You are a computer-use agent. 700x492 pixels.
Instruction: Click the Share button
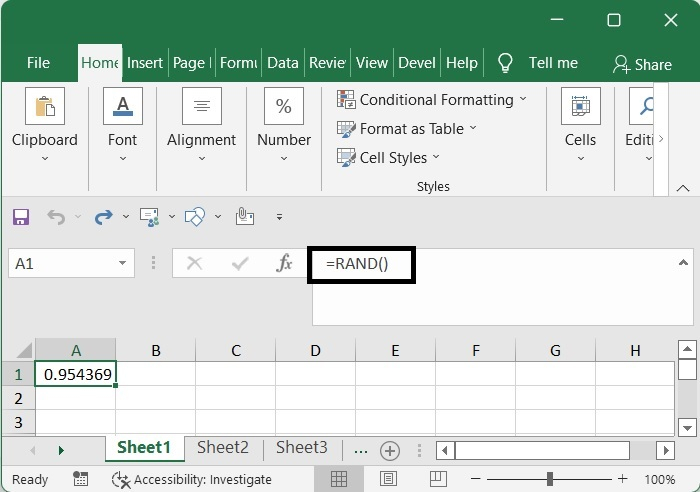point(642,64)
